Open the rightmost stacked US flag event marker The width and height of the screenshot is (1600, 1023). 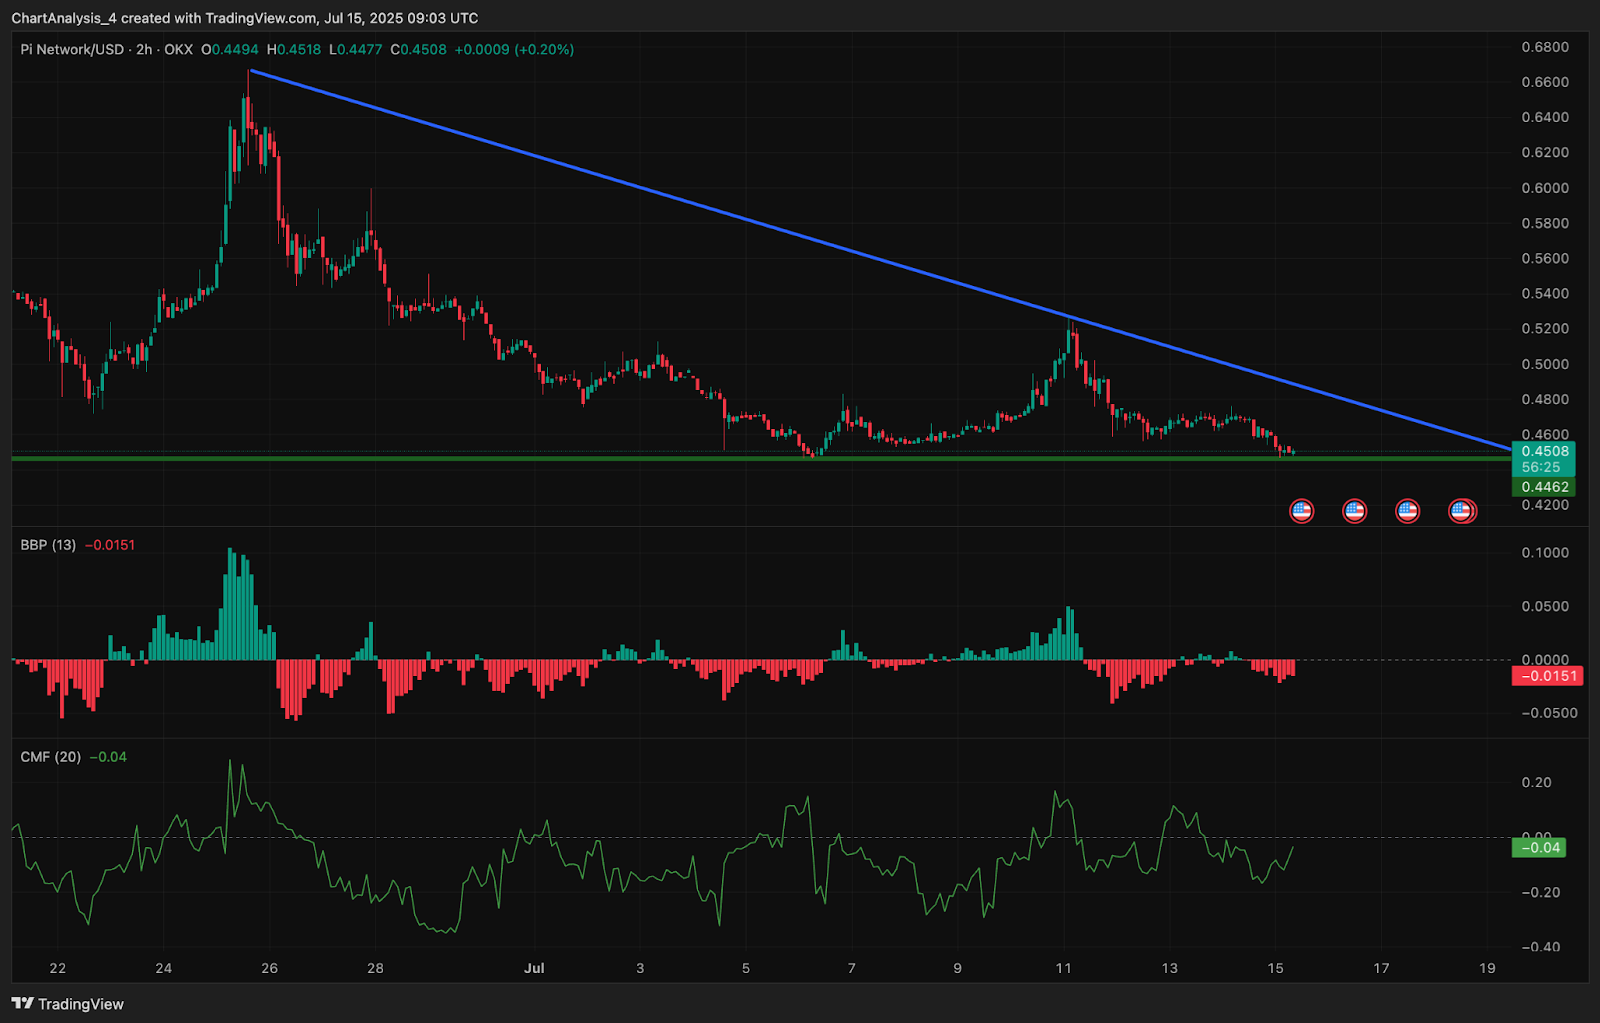(x=1462, y=511)
